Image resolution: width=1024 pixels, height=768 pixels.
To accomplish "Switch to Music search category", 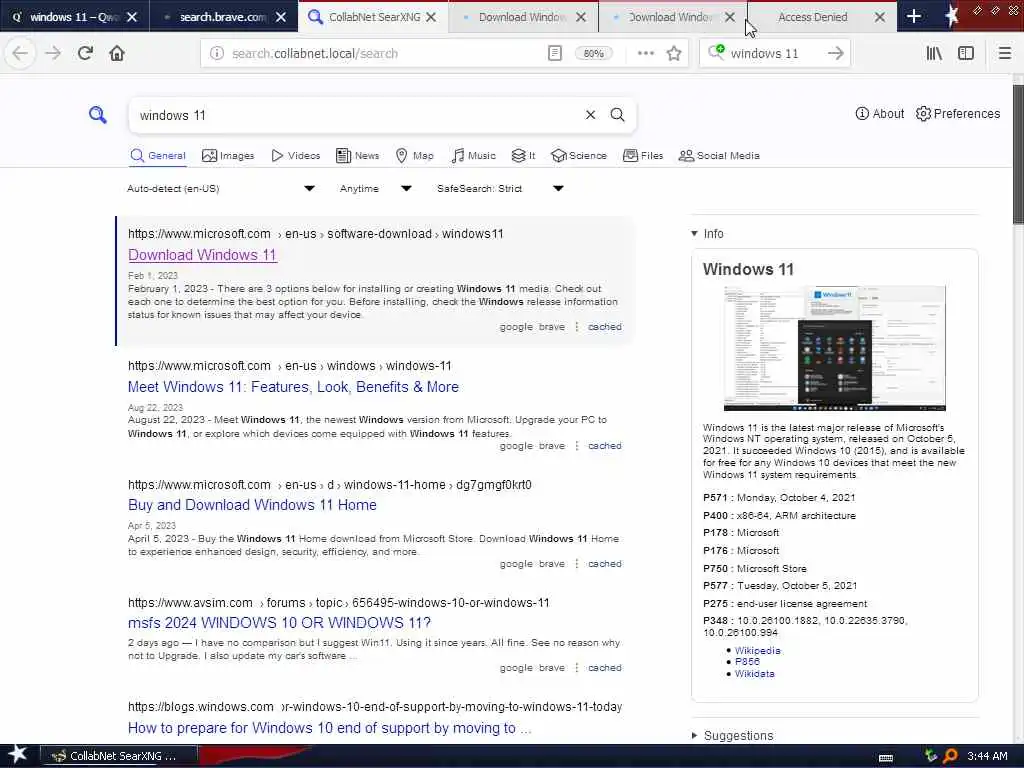I will click(473, 155).
